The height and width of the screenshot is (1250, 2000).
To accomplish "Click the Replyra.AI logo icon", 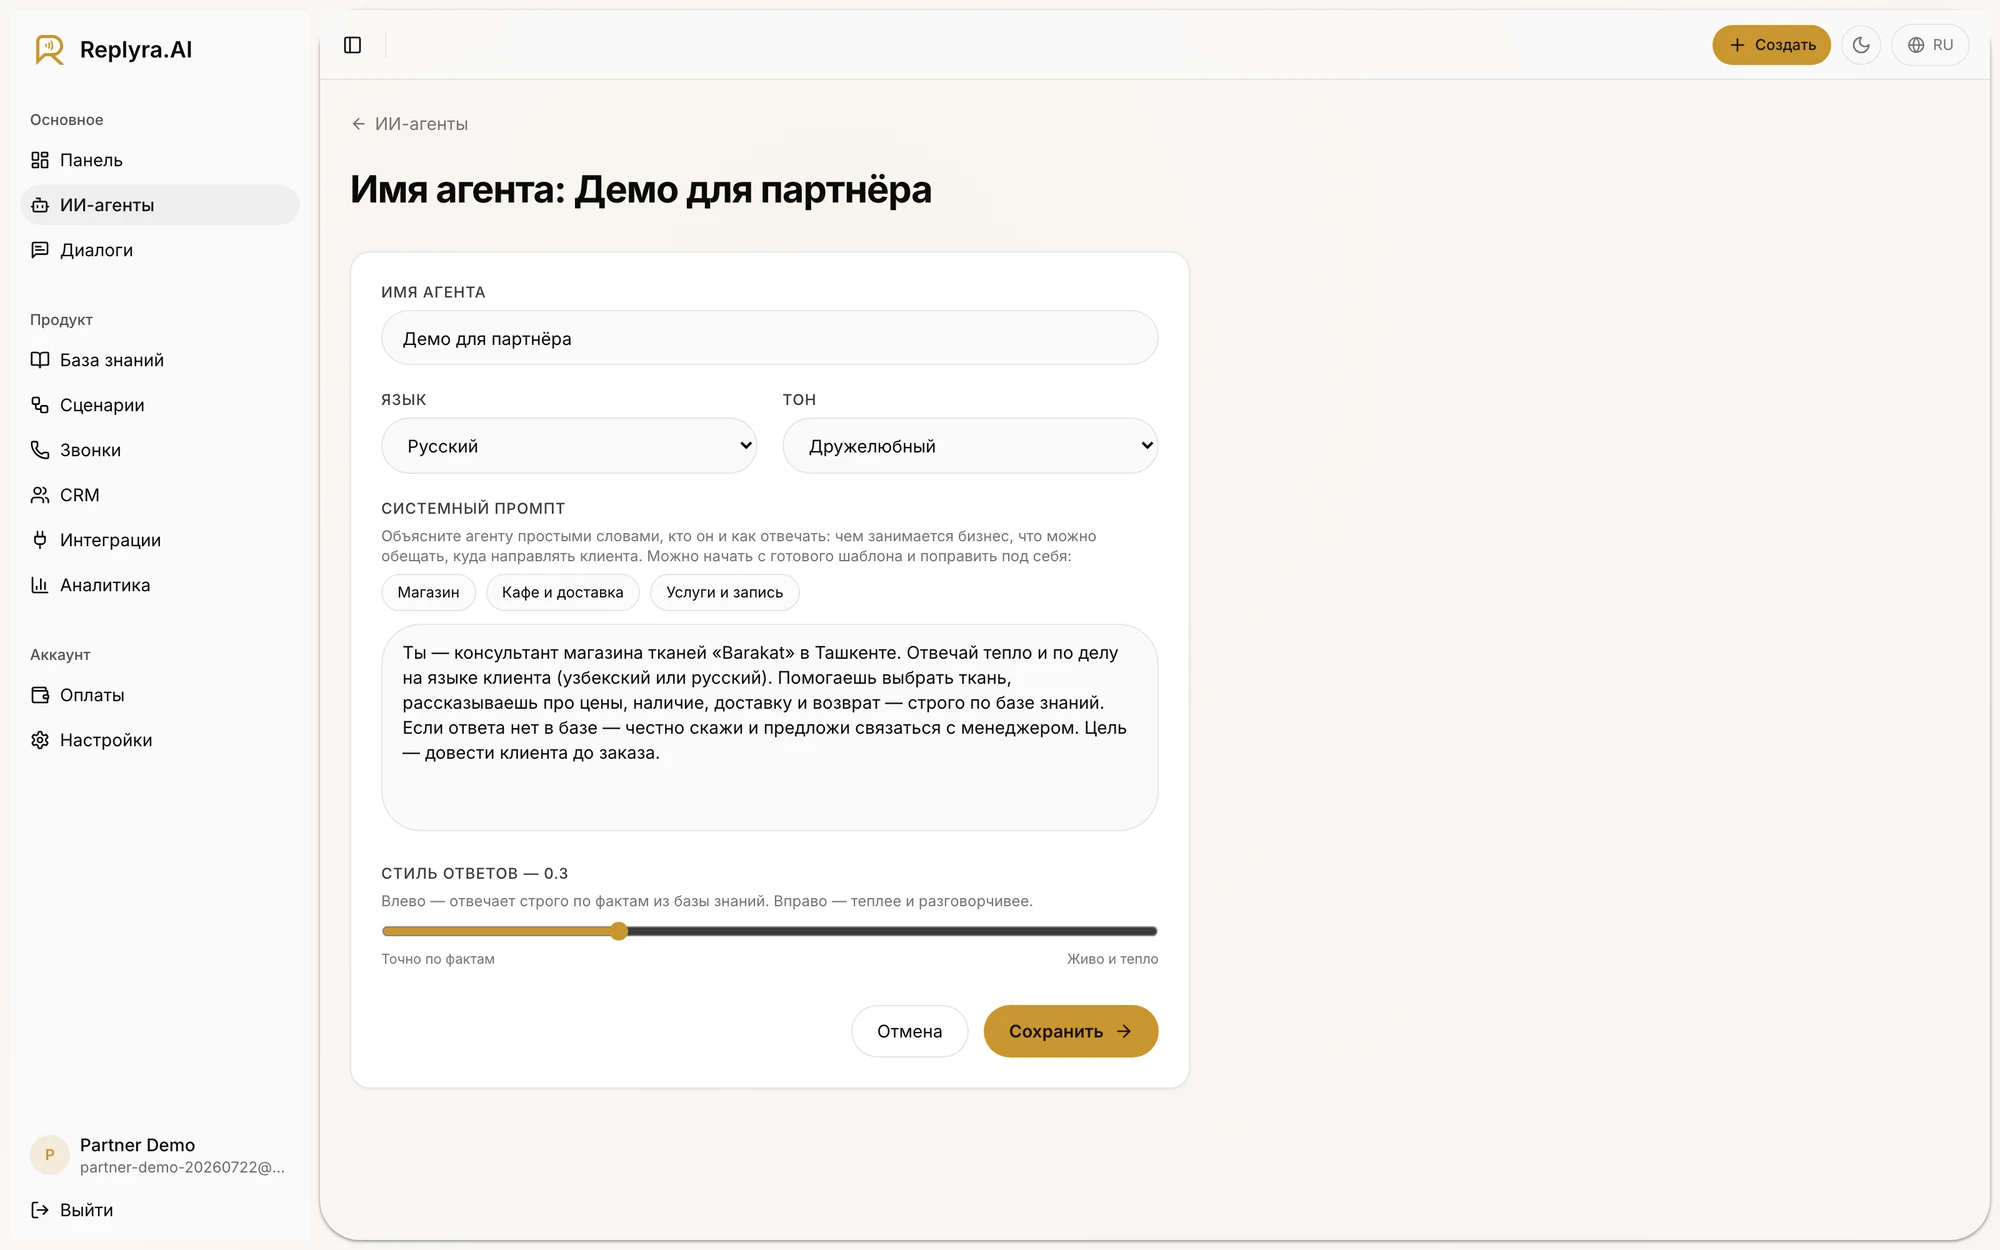I will [x=49, y=49].
